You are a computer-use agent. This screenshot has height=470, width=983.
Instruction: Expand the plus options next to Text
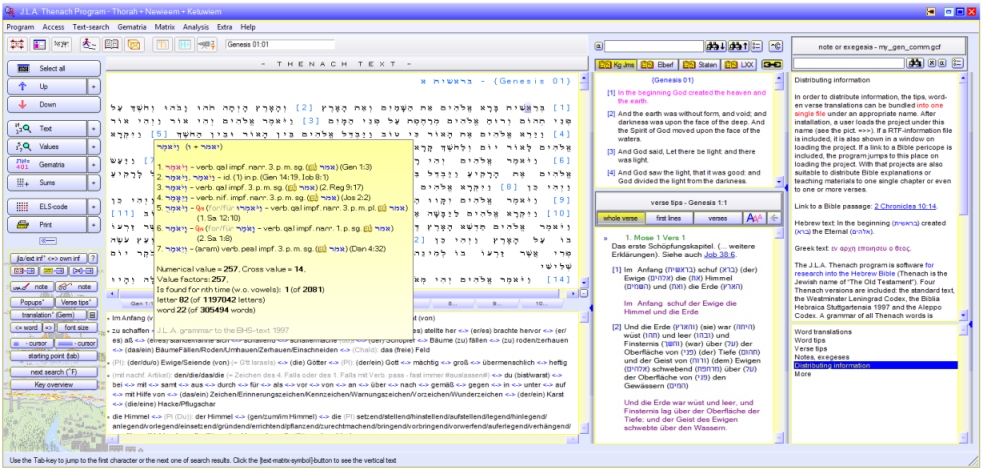pos(94,128)
